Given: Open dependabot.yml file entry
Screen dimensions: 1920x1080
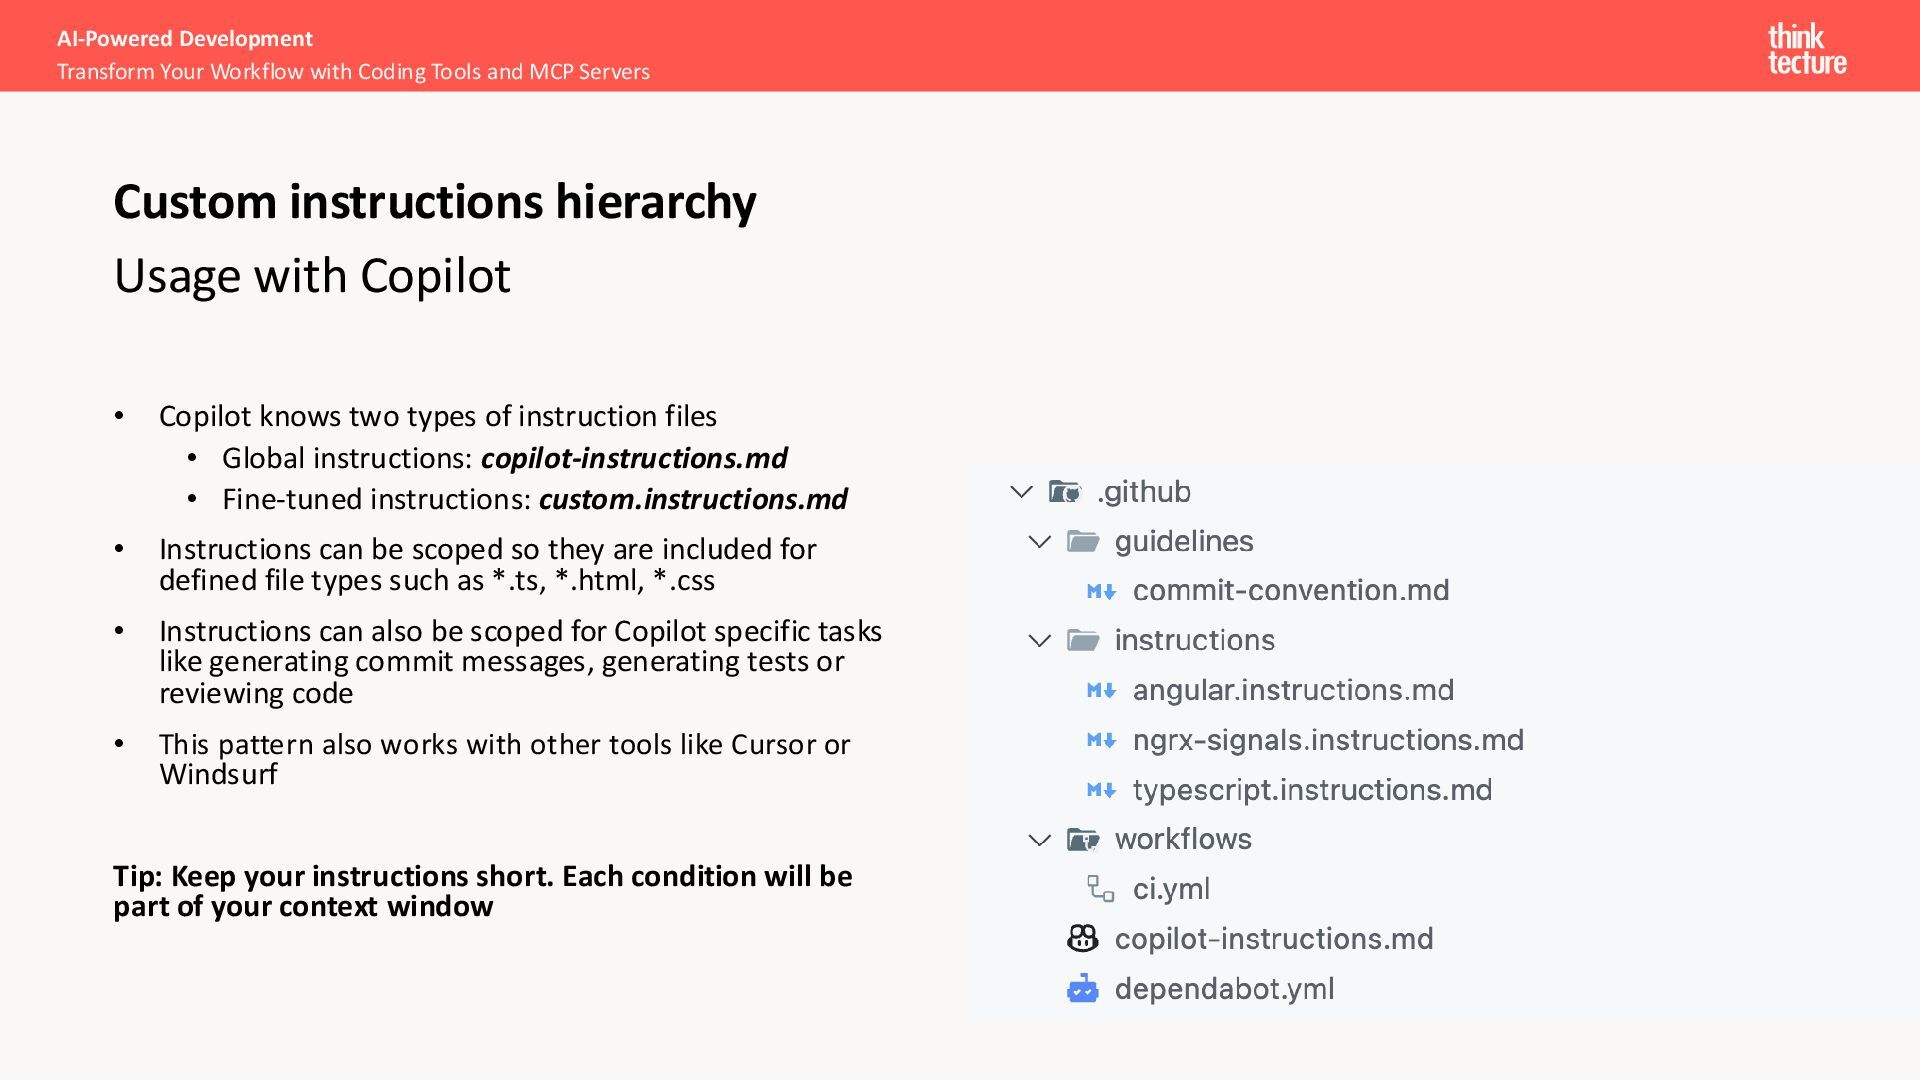Looking at the screenshot, I should point(1224,989).
